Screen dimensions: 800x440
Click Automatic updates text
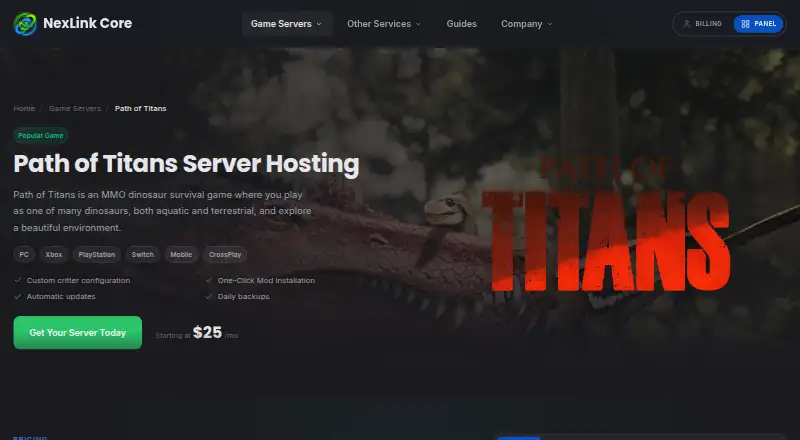tap(61, 297)
